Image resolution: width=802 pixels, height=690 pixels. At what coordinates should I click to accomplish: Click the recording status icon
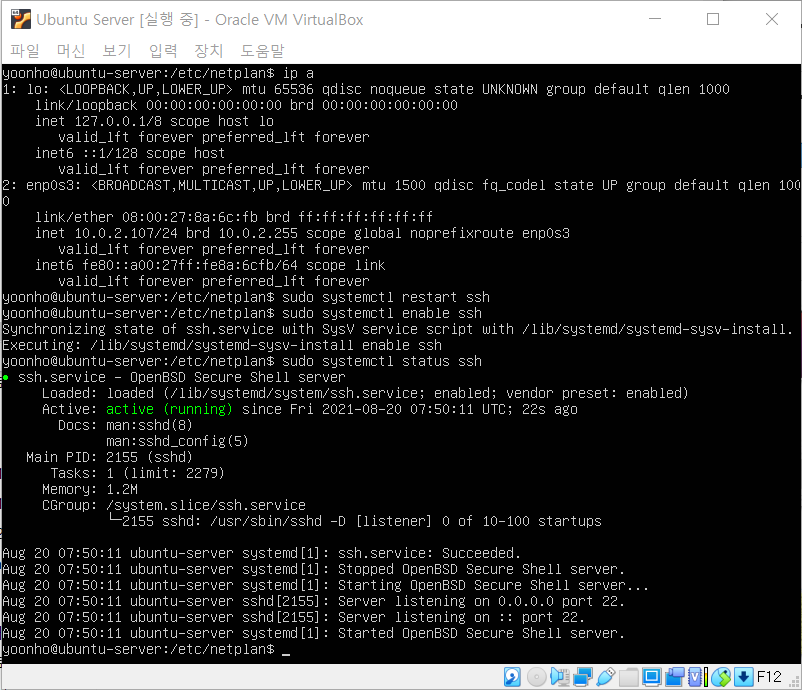[675, 677]
